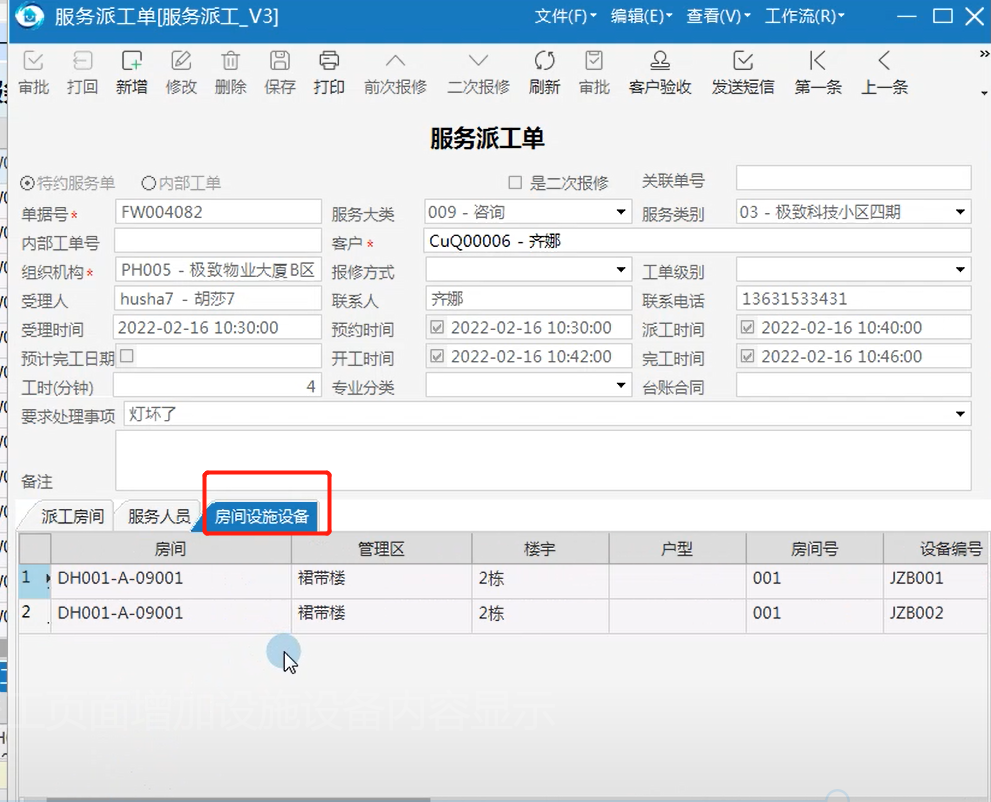Open 工单级别 dropdown arrow
The height and width of the screenshot is (802, 991).
[960, 270]
